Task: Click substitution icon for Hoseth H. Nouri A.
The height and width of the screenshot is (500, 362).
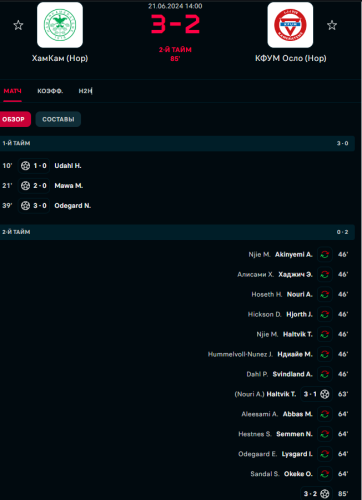Action: (x=325, y=295)
